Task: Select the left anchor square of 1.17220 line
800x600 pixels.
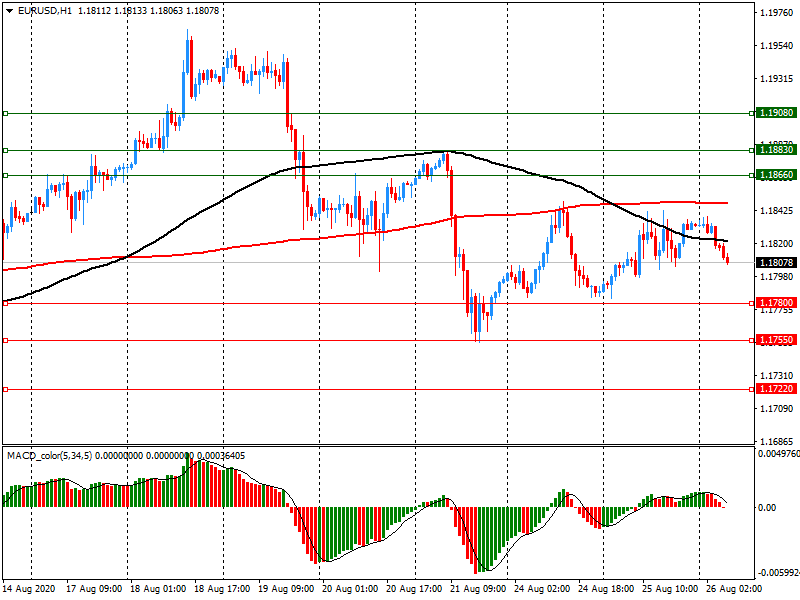Action: point(6,390)
